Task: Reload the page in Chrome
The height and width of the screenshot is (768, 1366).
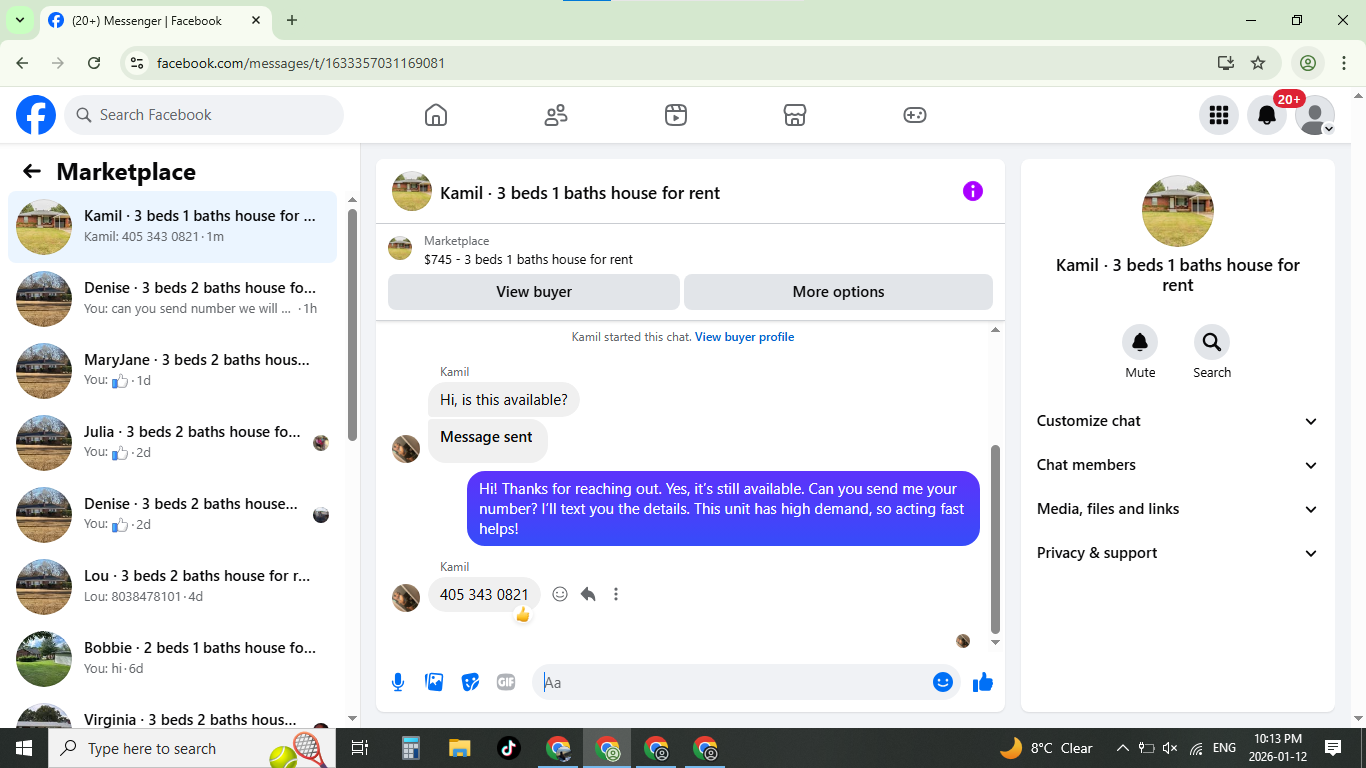Action: click(x=94, y=63)
